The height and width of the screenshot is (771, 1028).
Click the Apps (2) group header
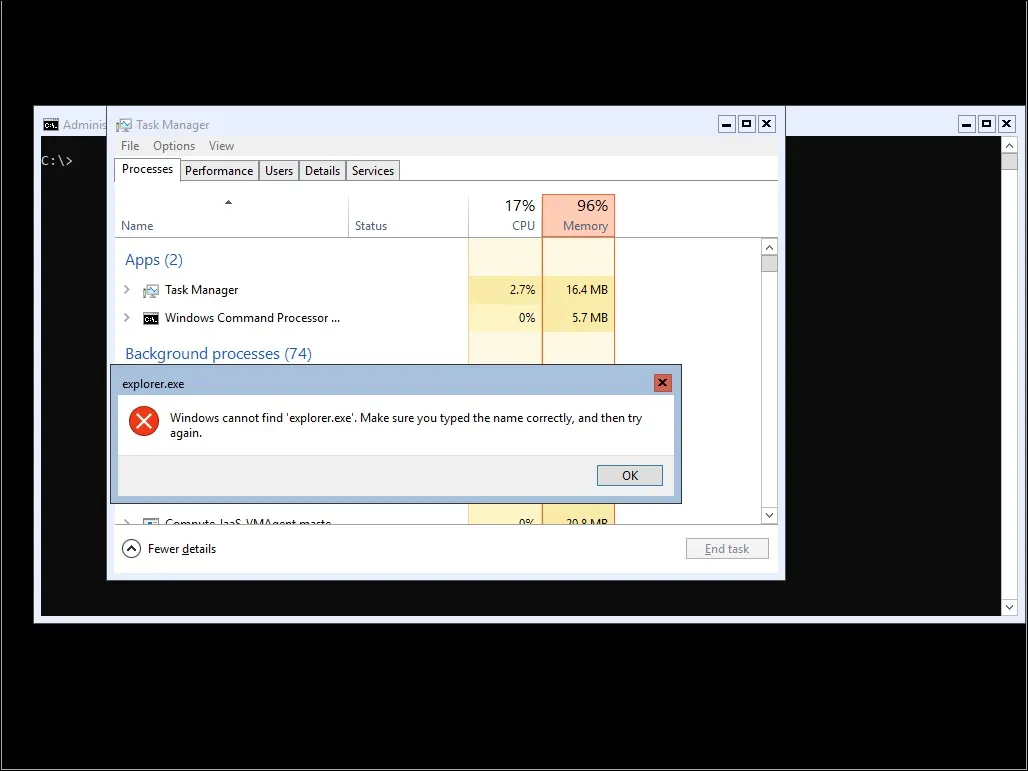pos(154,260)
